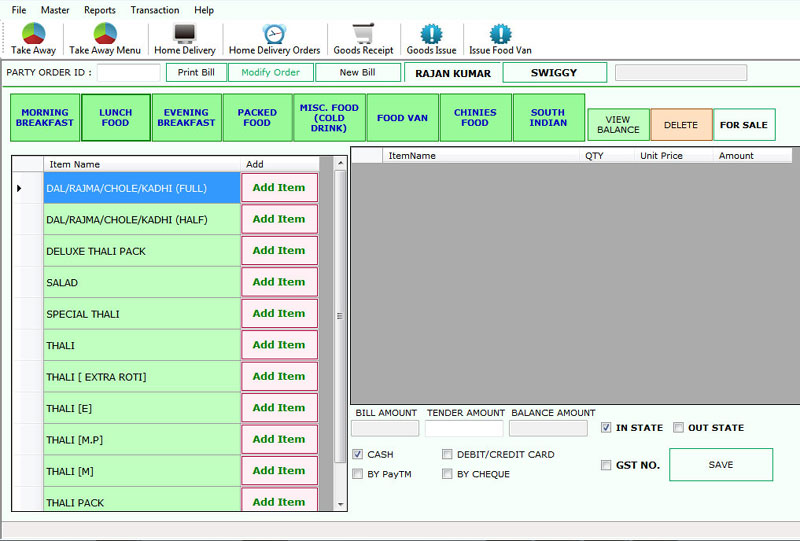Click the PARTY ORDER ID input field
The width and height of the screenshot is (800, 541).
click(129, 73)
